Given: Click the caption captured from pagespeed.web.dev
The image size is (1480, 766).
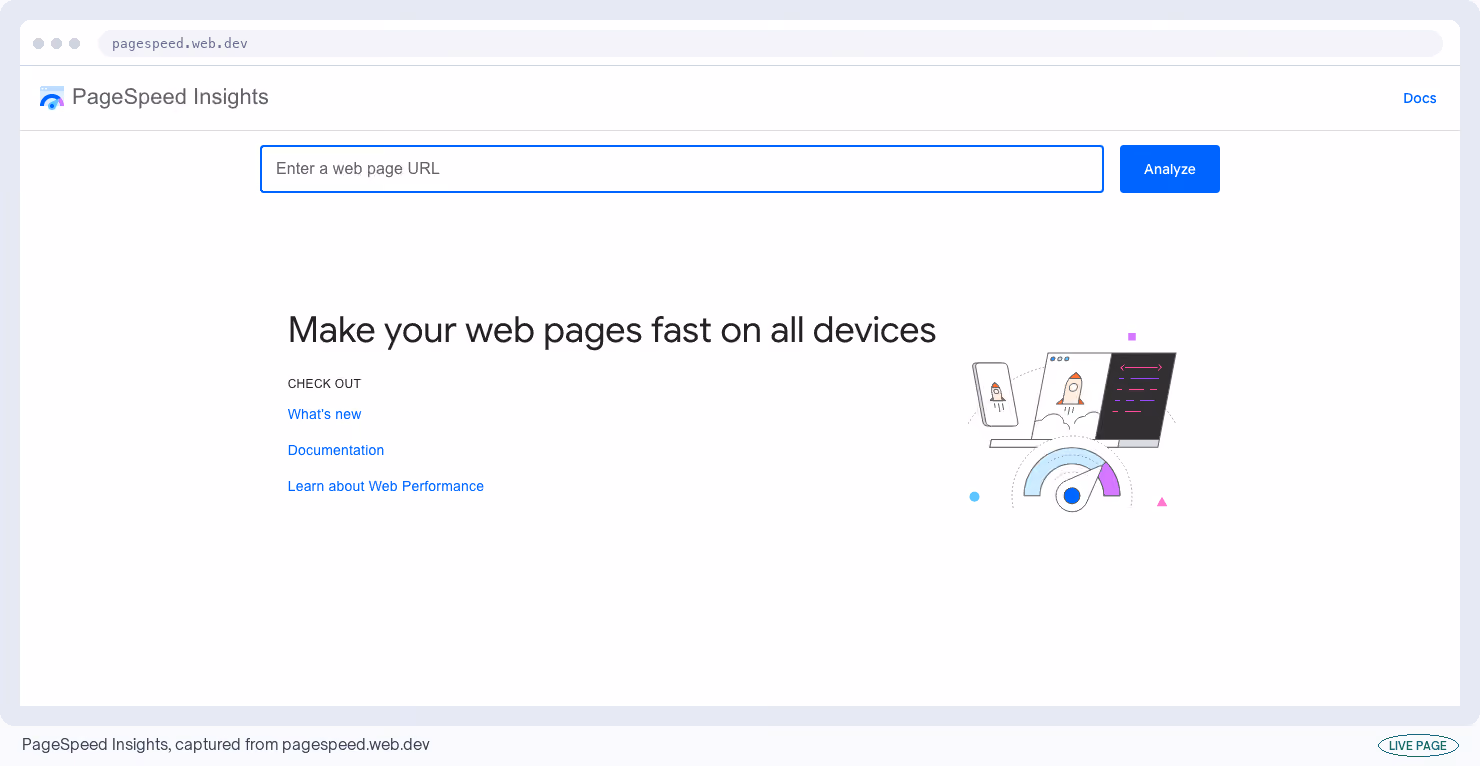Looking at the screenshot, I should point(226,745).
